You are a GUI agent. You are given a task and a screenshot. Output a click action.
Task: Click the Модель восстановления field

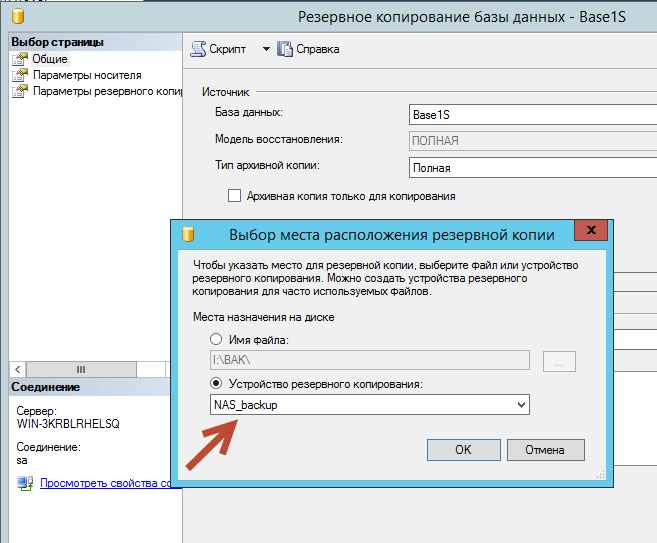[533, 141]
